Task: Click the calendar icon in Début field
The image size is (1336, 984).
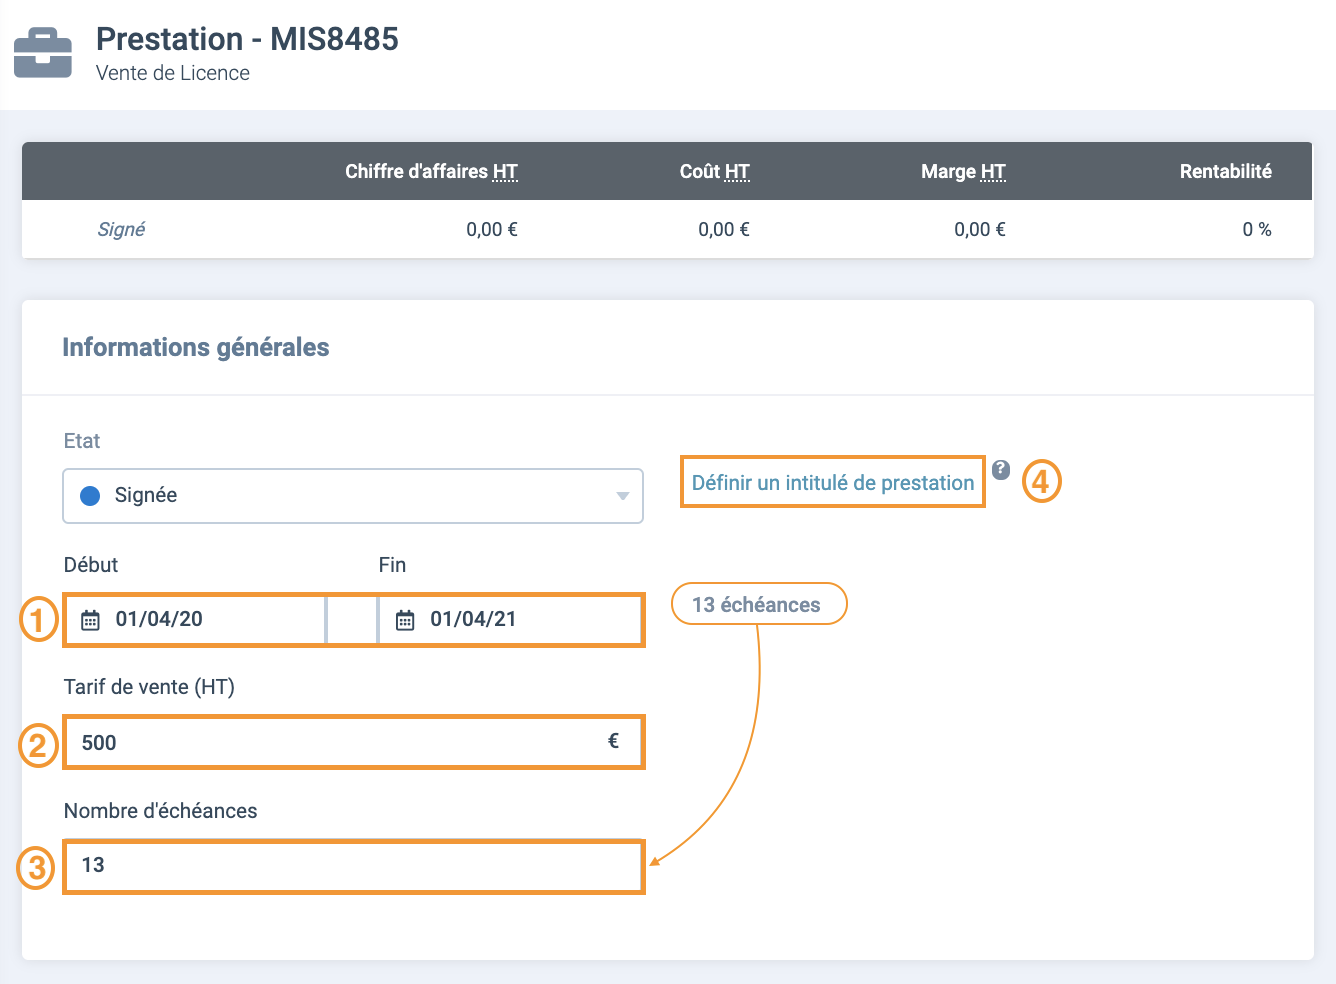Action: point(90,620)
